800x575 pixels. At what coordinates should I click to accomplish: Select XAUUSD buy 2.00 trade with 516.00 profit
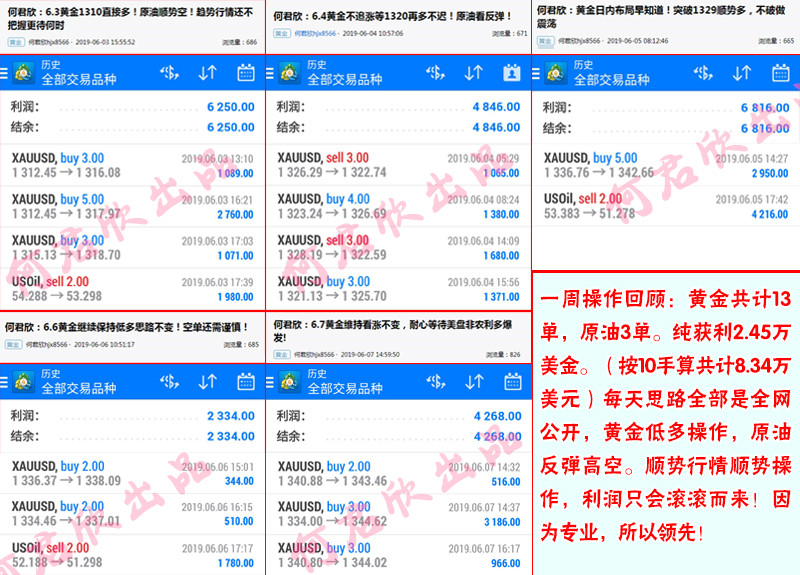point(398,473)
